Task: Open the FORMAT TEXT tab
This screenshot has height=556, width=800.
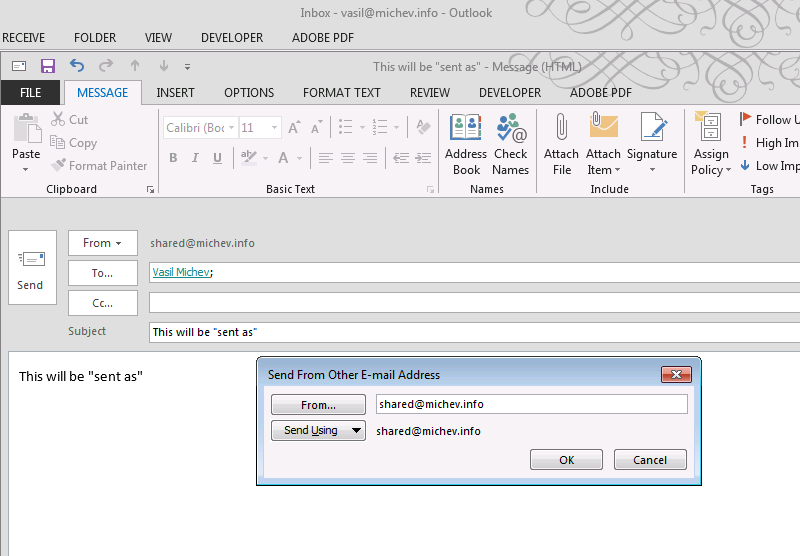Action: pyautogui.click(x=342, y=93)
